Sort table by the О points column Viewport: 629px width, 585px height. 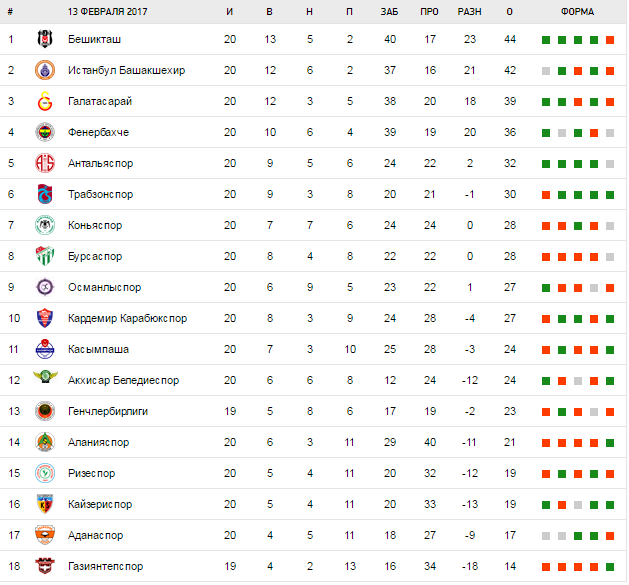(x=510, y=12)
